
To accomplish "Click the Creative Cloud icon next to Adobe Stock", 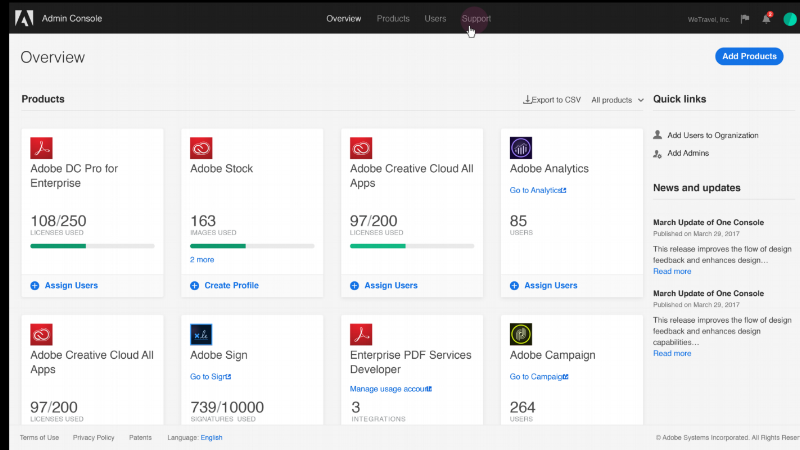I will [x=361, y=148].
